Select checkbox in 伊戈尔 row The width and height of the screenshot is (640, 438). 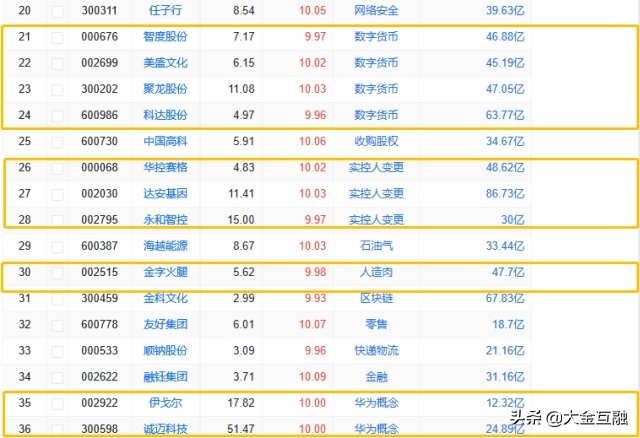point(57,403)
